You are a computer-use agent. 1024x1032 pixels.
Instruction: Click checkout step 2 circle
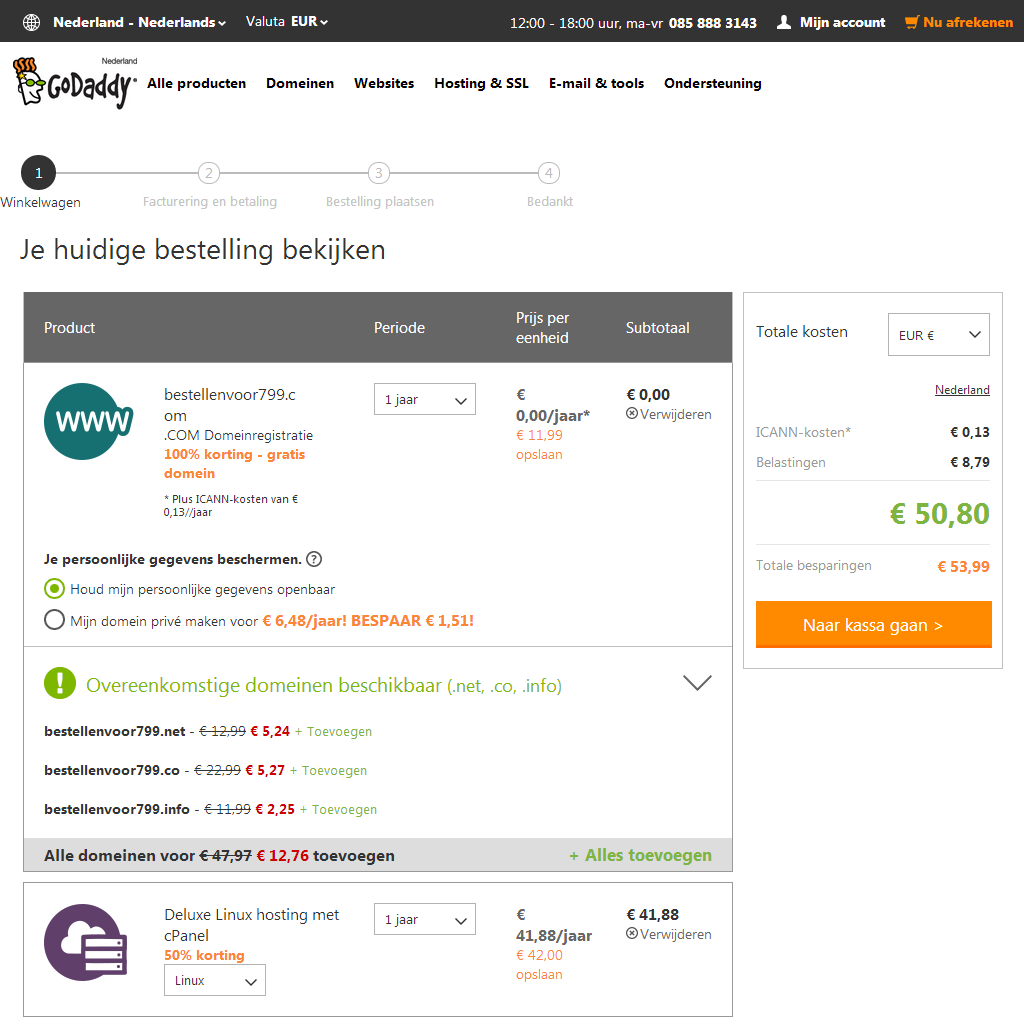pos(208,173)
